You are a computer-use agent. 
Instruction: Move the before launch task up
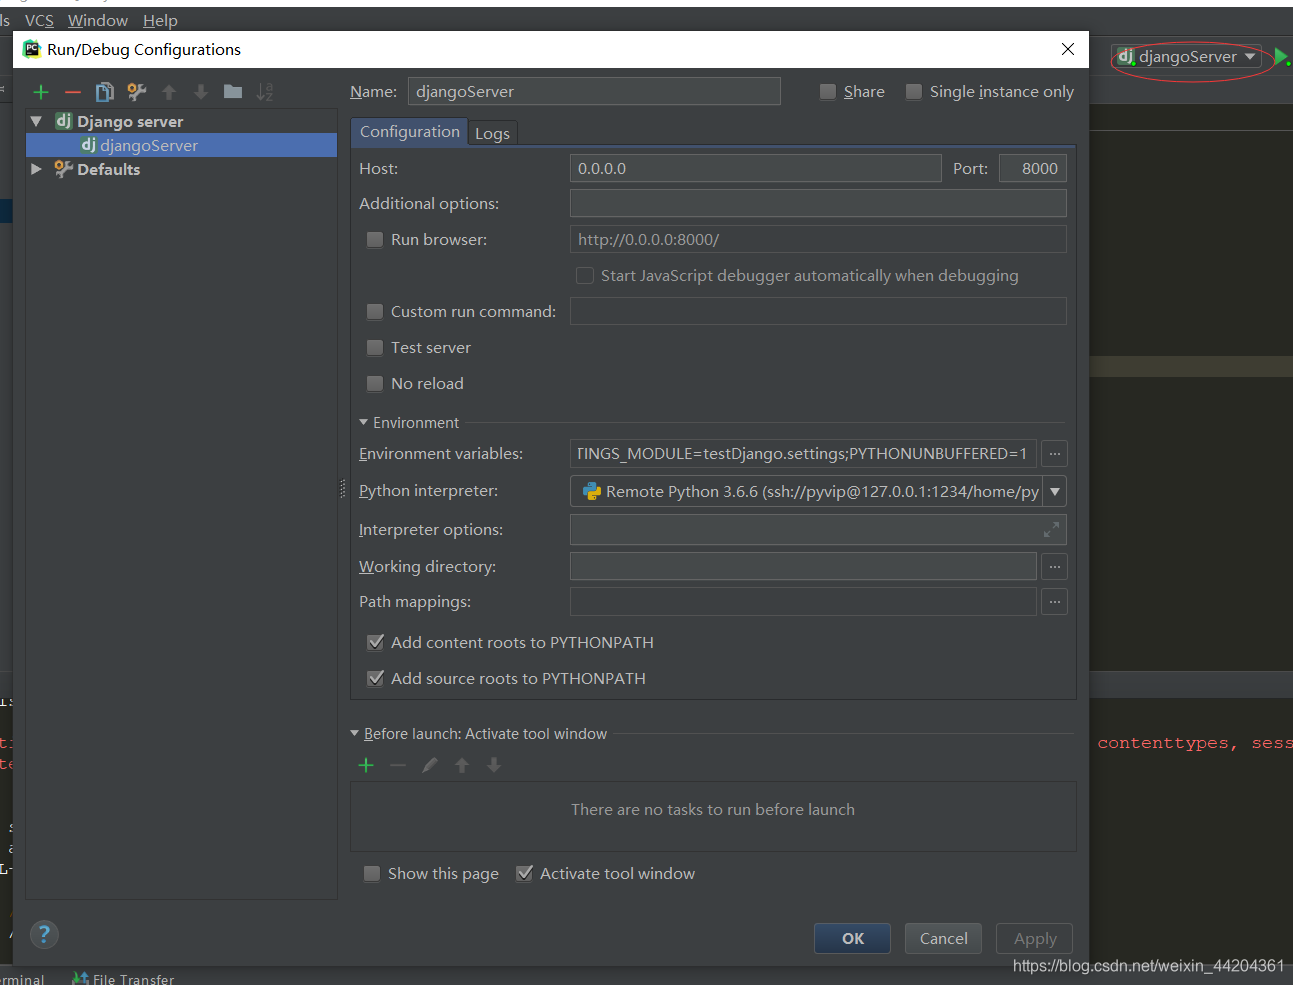point(462,765)
